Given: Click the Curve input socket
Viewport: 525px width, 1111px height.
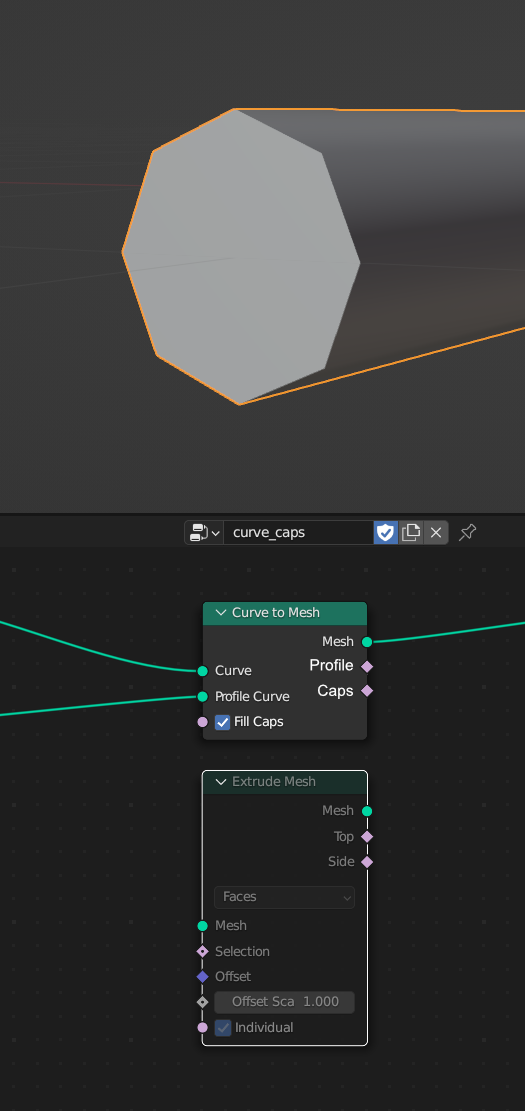Looking at the screenshot, I should [203, 670].
